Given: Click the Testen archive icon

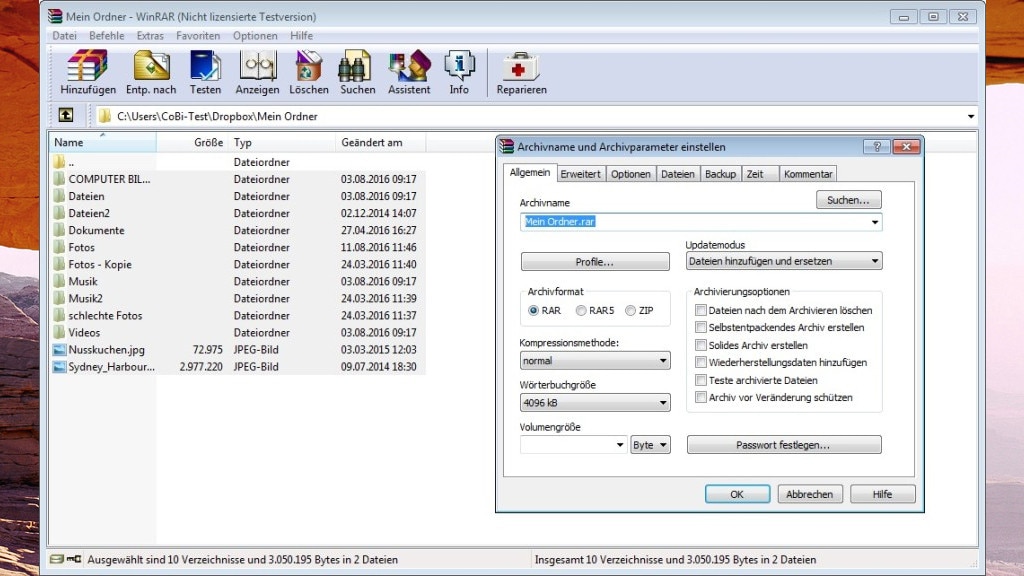Looking at the screenshot, I should point(206,66).
